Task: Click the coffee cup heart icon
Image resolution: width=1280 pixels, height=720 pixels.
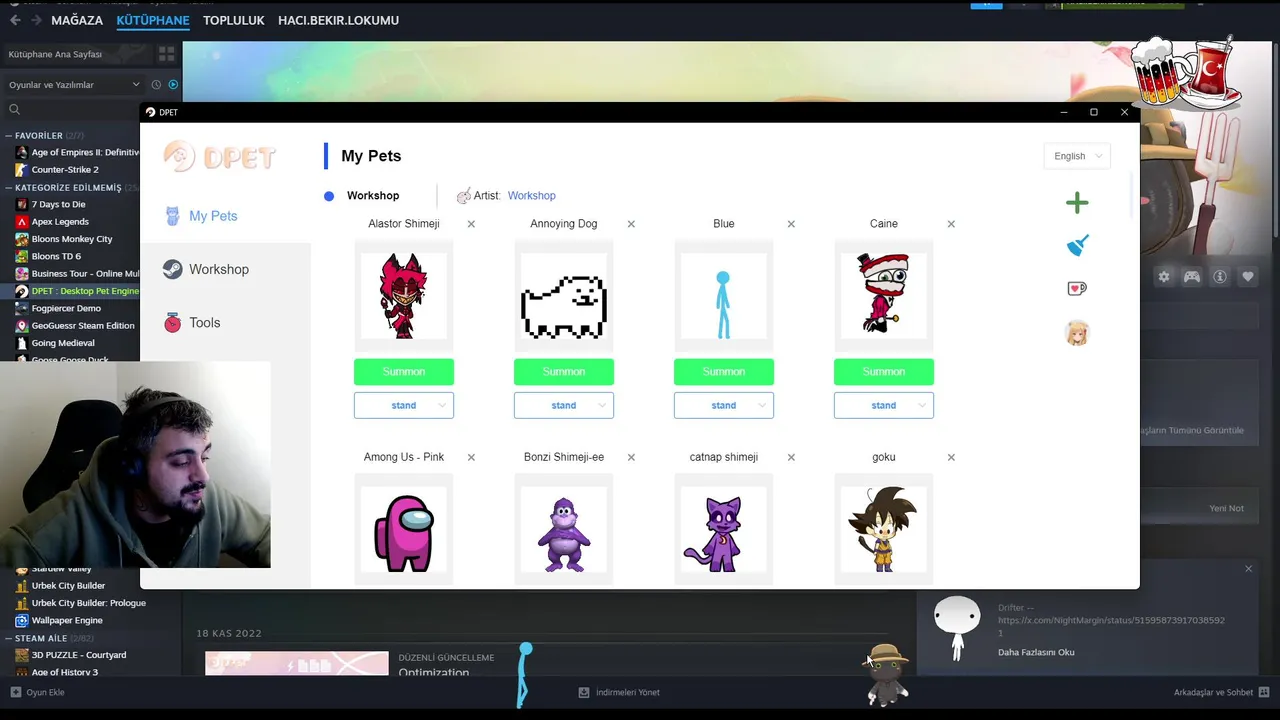Action: [1077, 289]
